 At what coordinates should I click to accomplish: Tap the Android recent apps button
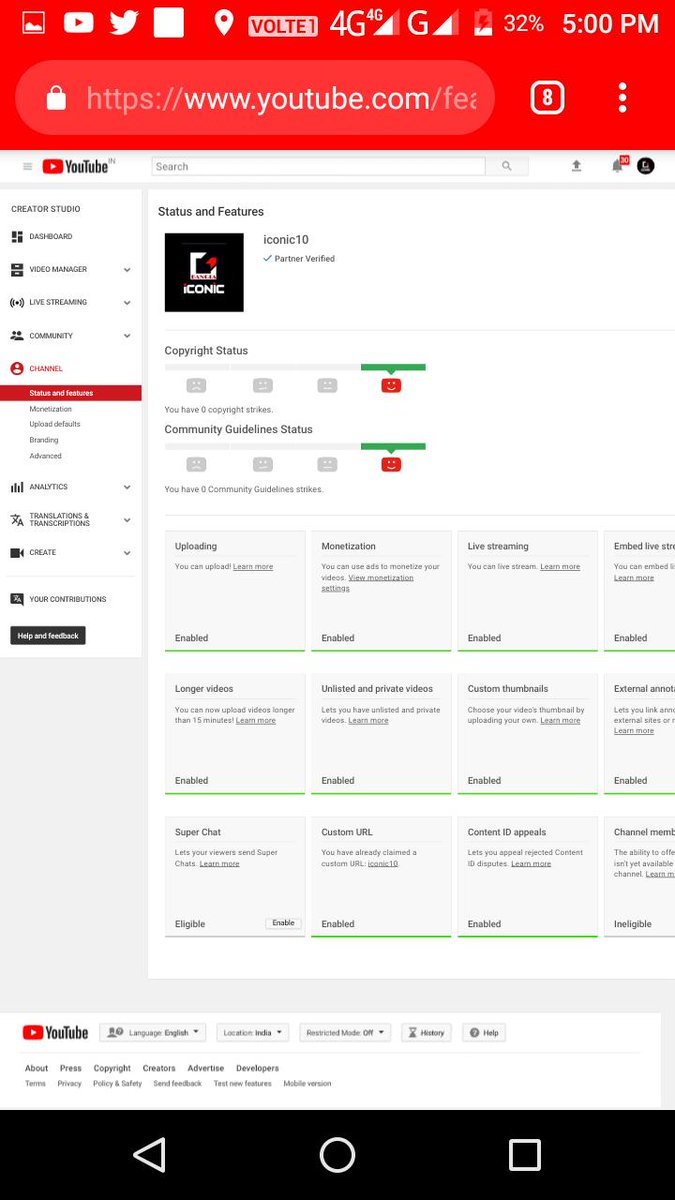(x=524, y=1155)
